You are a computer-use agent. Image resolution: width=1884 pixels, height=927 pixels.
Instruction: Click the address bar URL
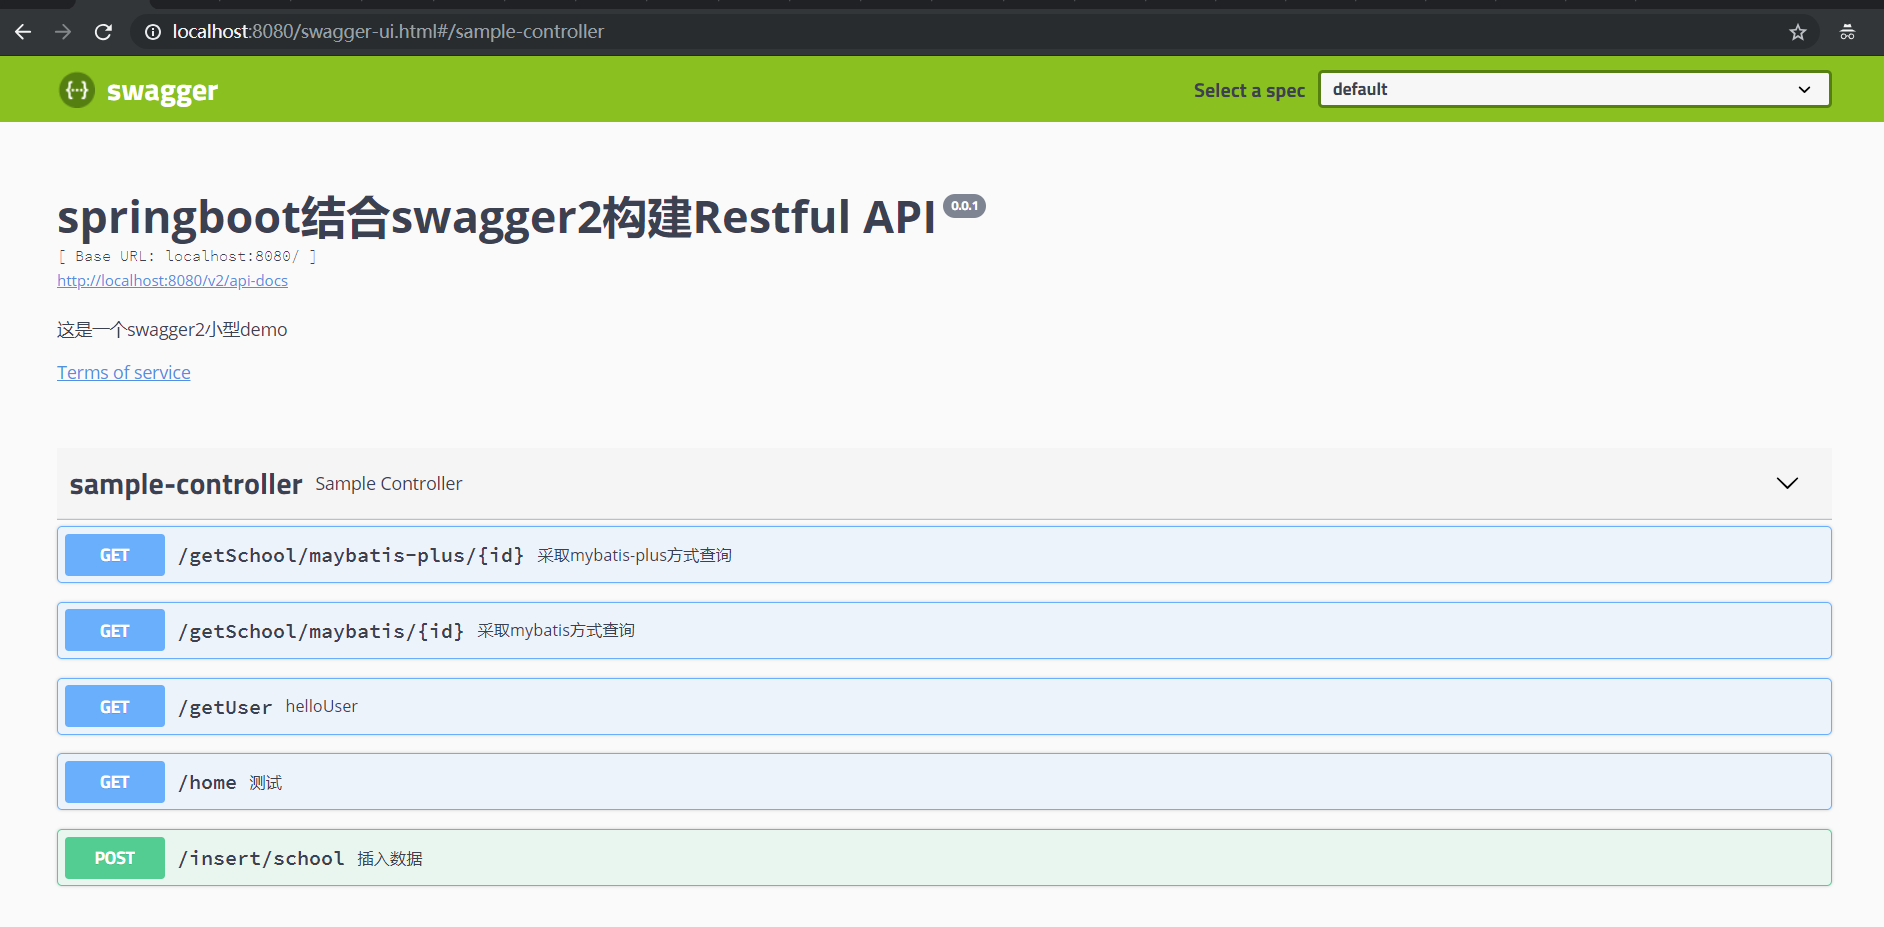coord(388,32)
